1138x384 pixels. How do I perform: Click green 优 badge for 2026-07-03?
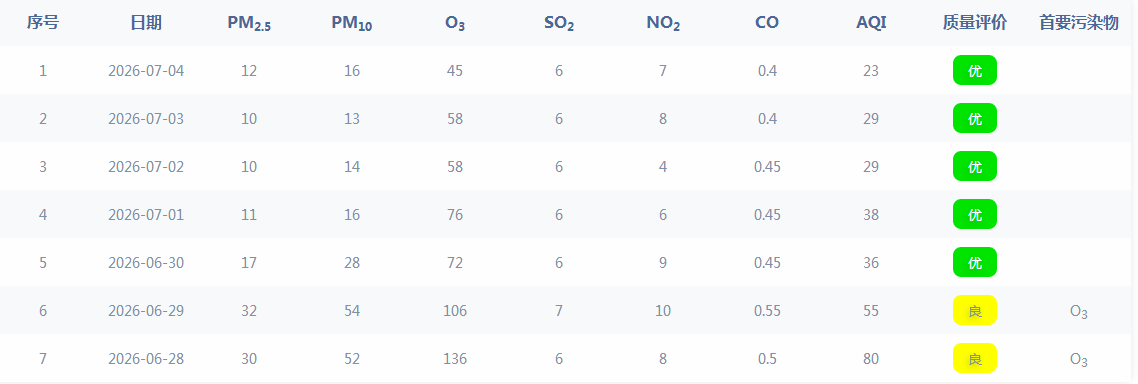pyautogui.click(x=975, y=118)
